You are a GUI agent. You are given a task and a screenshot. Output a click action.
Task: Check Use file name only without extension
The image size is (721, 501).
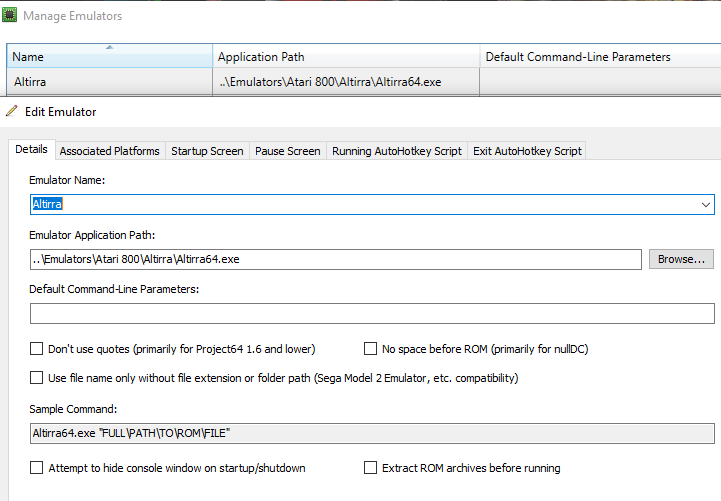pos(36,378)
